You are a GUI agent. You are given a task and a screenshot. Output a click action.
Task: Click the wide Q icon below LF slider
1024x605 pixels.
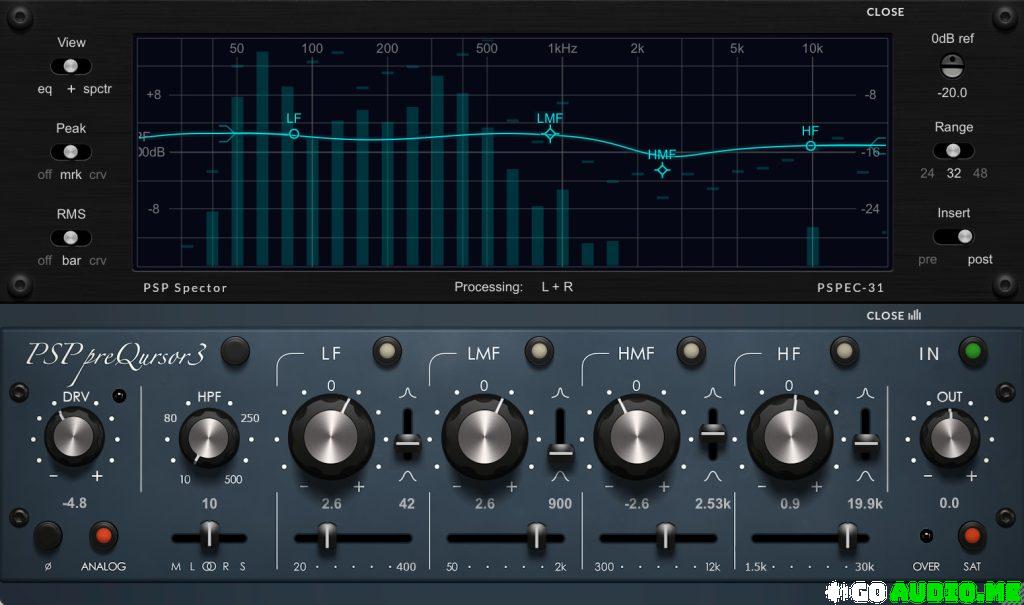[408, 476]
